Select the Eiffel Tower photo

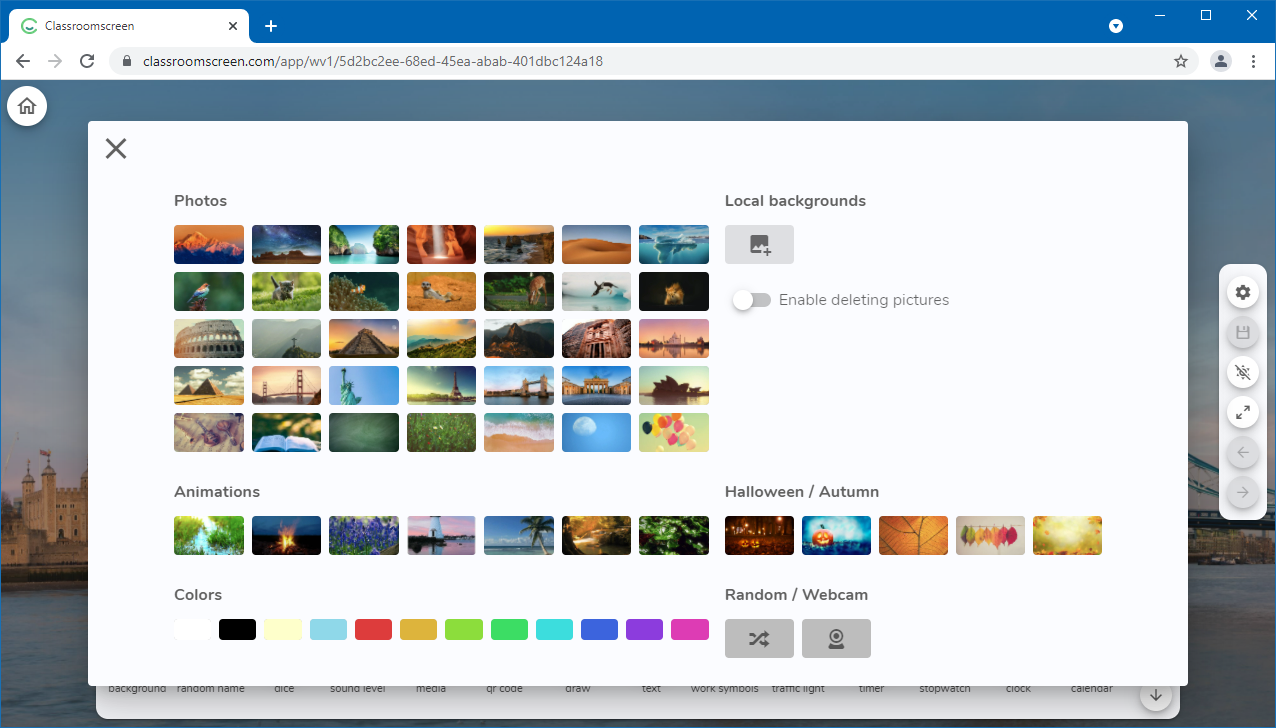[x=441, y=386]
